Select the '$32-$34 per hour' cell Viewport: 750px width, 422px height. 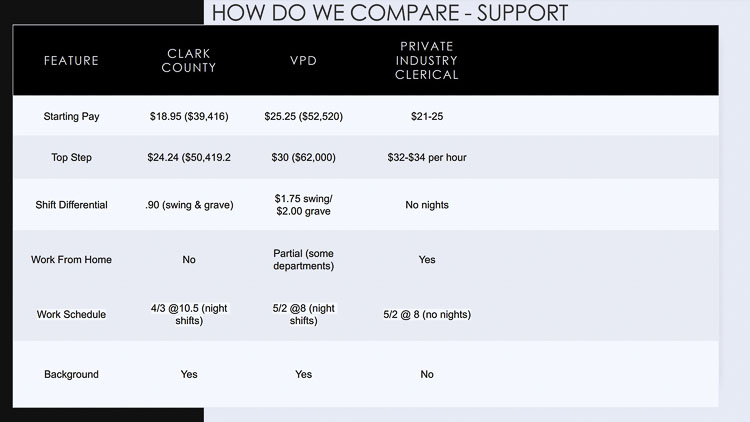click(x=427, y=158)
